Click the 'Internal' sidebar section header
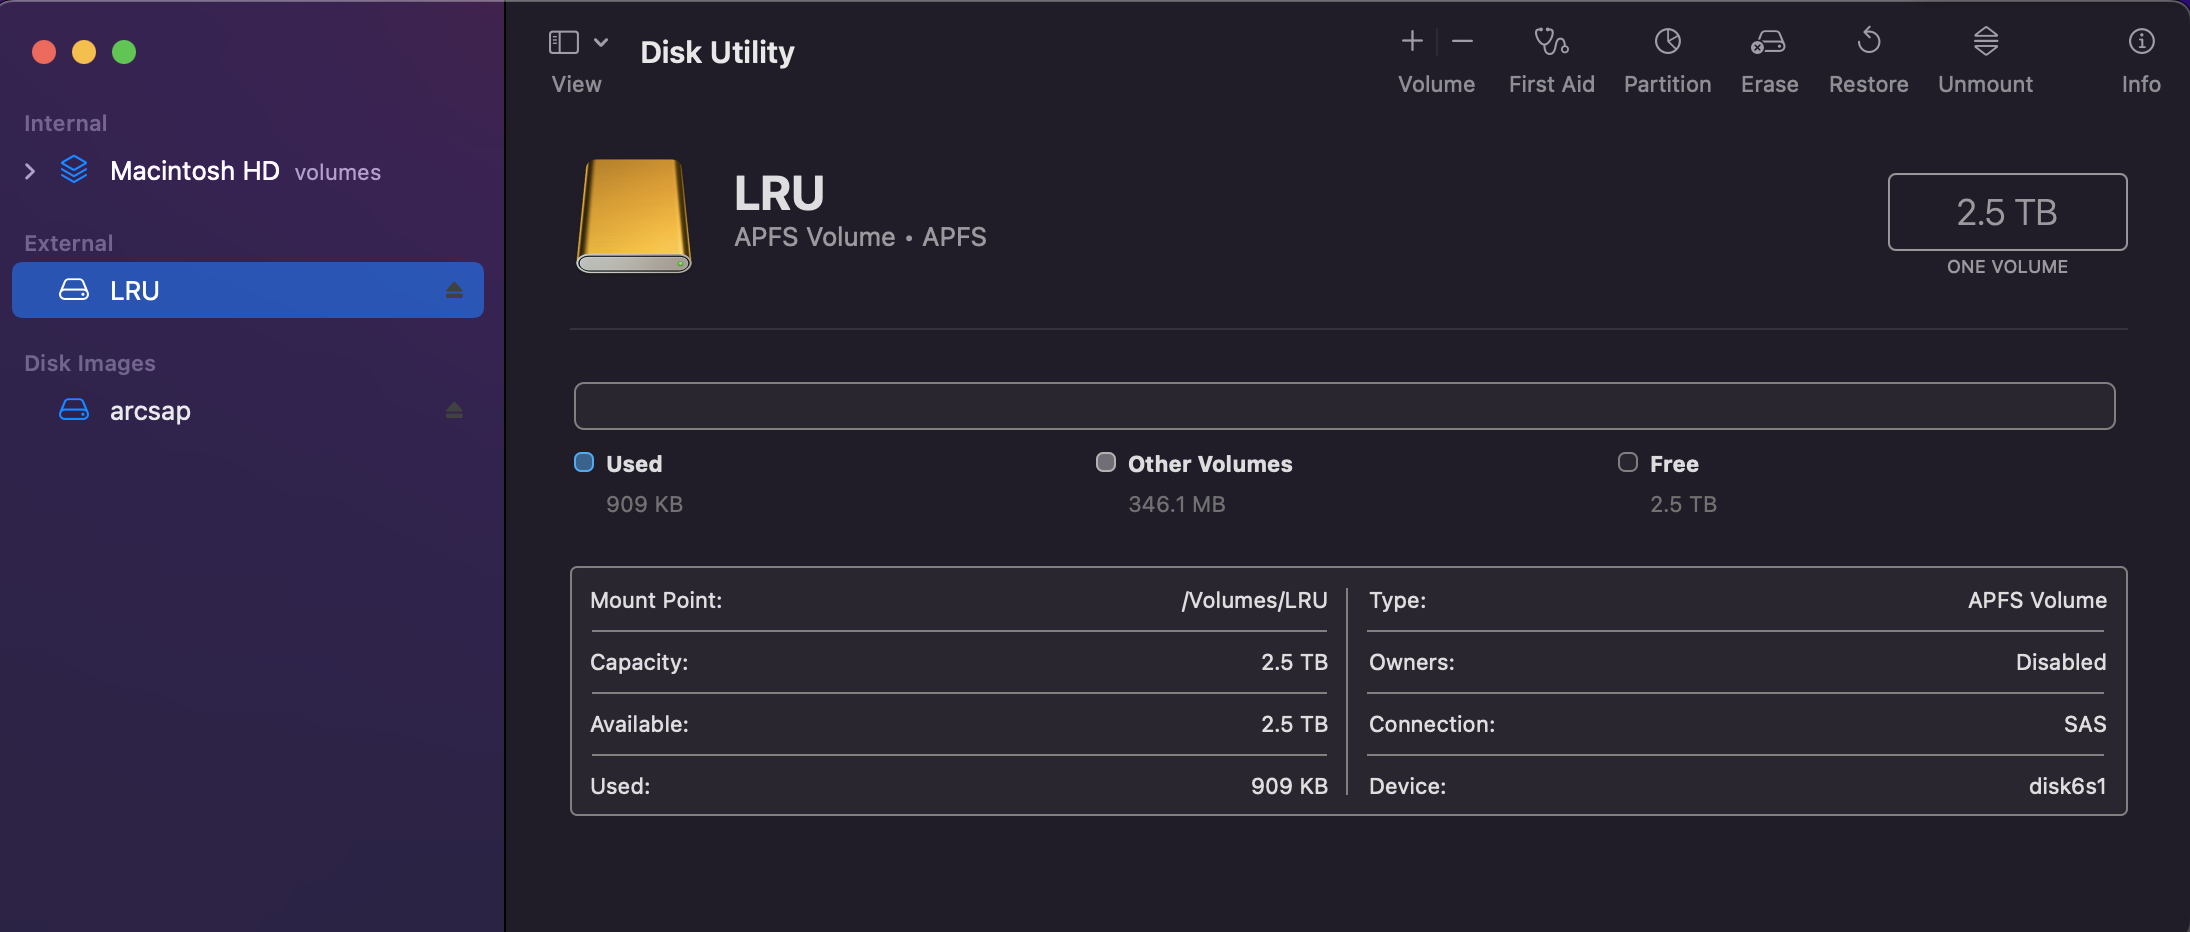 [65, 123]
